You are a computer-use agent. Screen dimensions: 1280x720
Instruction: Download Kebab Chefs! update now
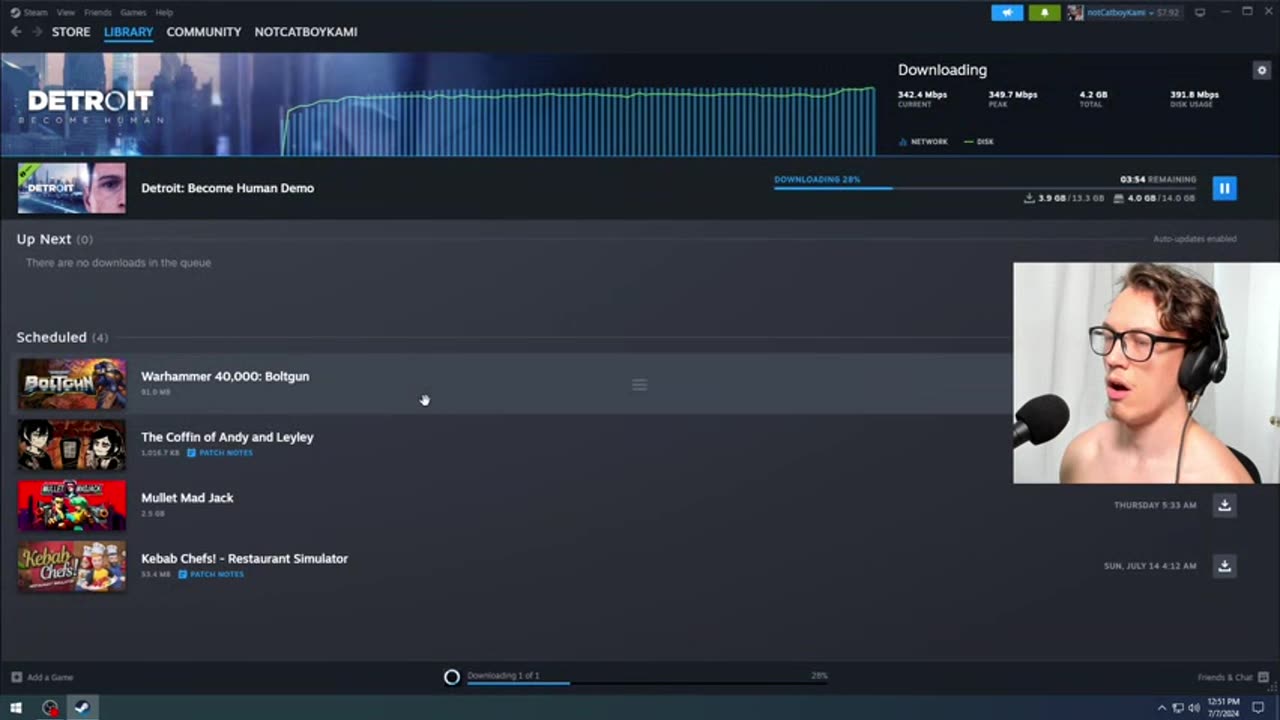click(x=1224, y=566)
